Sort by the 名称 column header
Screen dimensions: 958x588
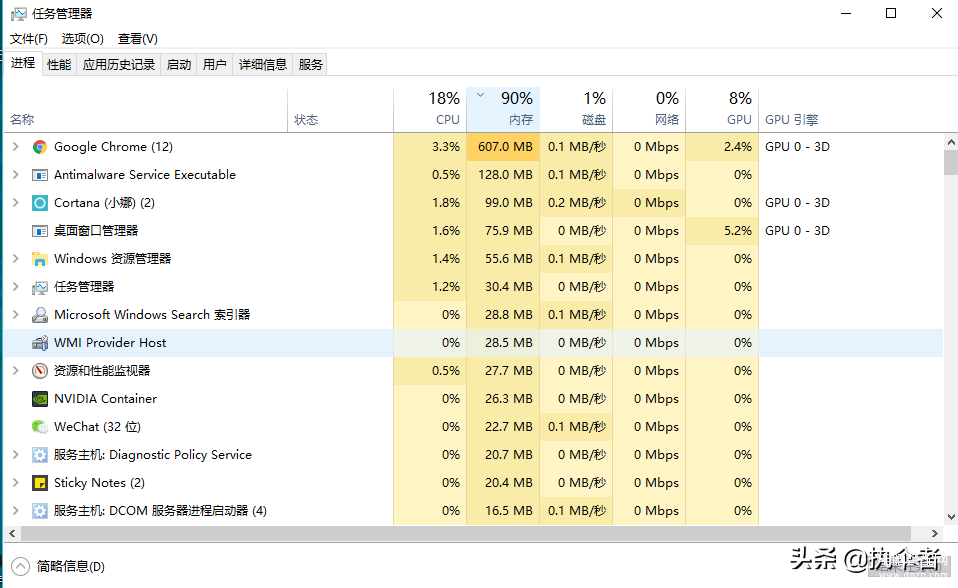(x=145, y=111)
